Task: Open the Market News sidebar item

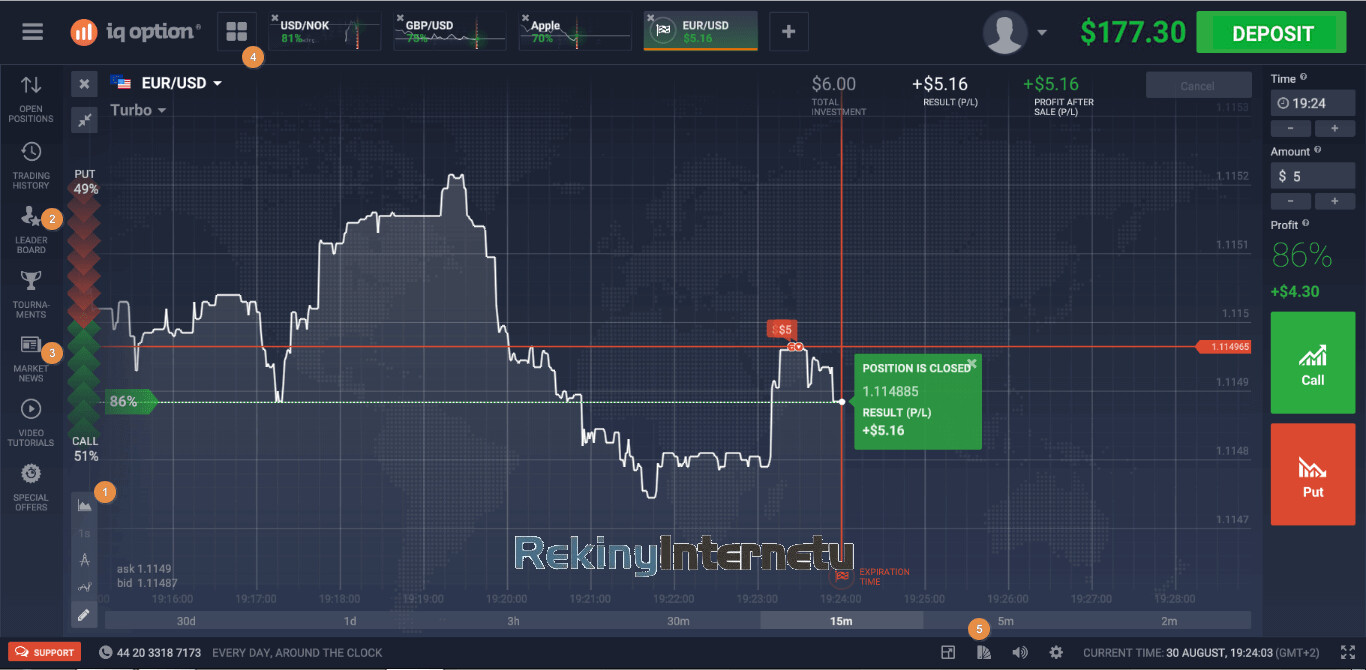Action: [x=31, y=359]
